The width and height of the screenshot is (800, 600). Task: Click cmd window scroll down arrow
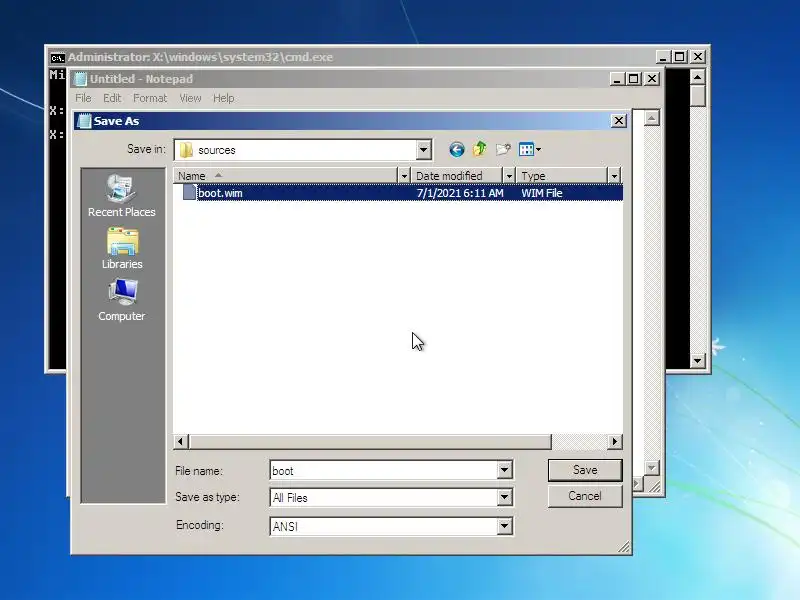tap(697, 361)
